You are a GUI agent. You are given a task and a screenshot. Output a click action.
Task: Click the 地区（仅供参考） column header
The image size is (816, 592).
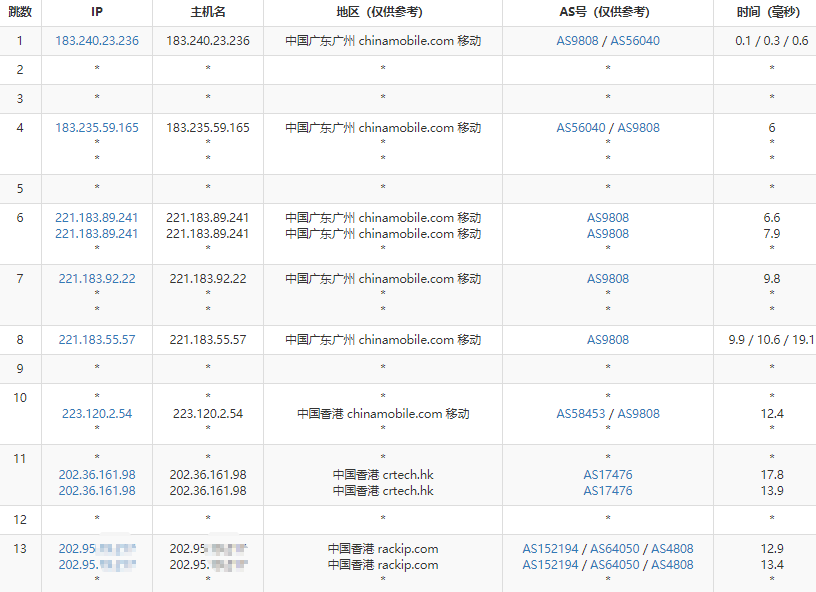click(x=382, y=11)
